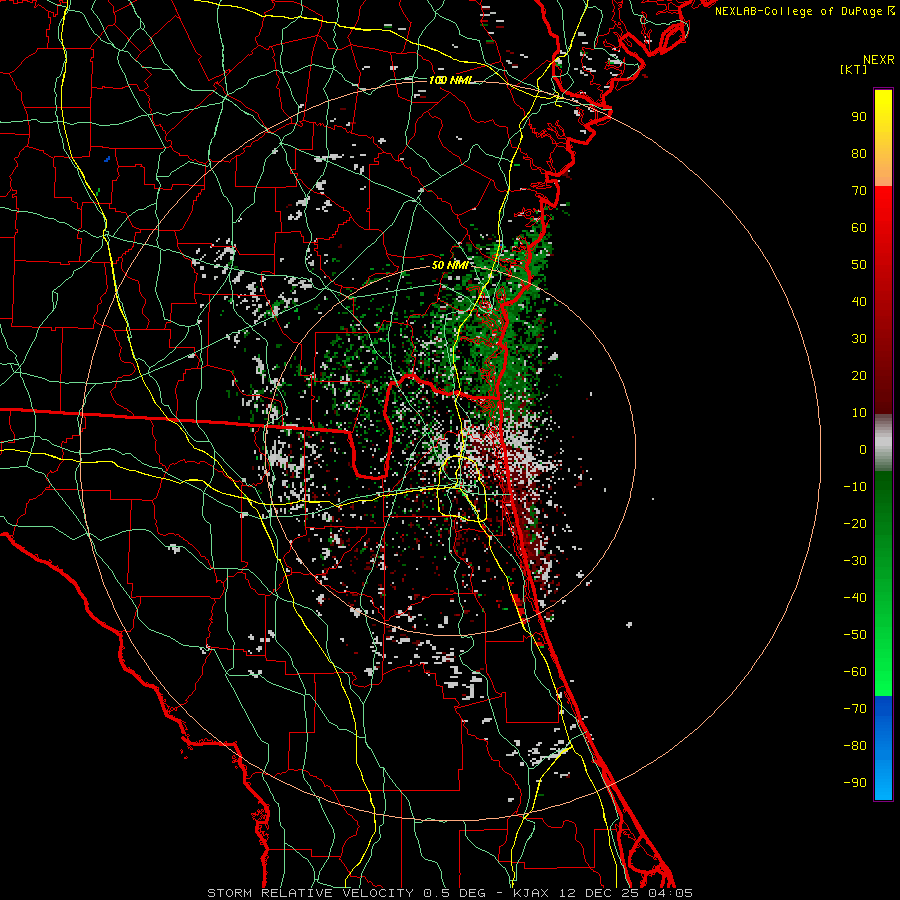Click the -80 value on velocity scale
The image size is (900, 900).
point(855,746)
